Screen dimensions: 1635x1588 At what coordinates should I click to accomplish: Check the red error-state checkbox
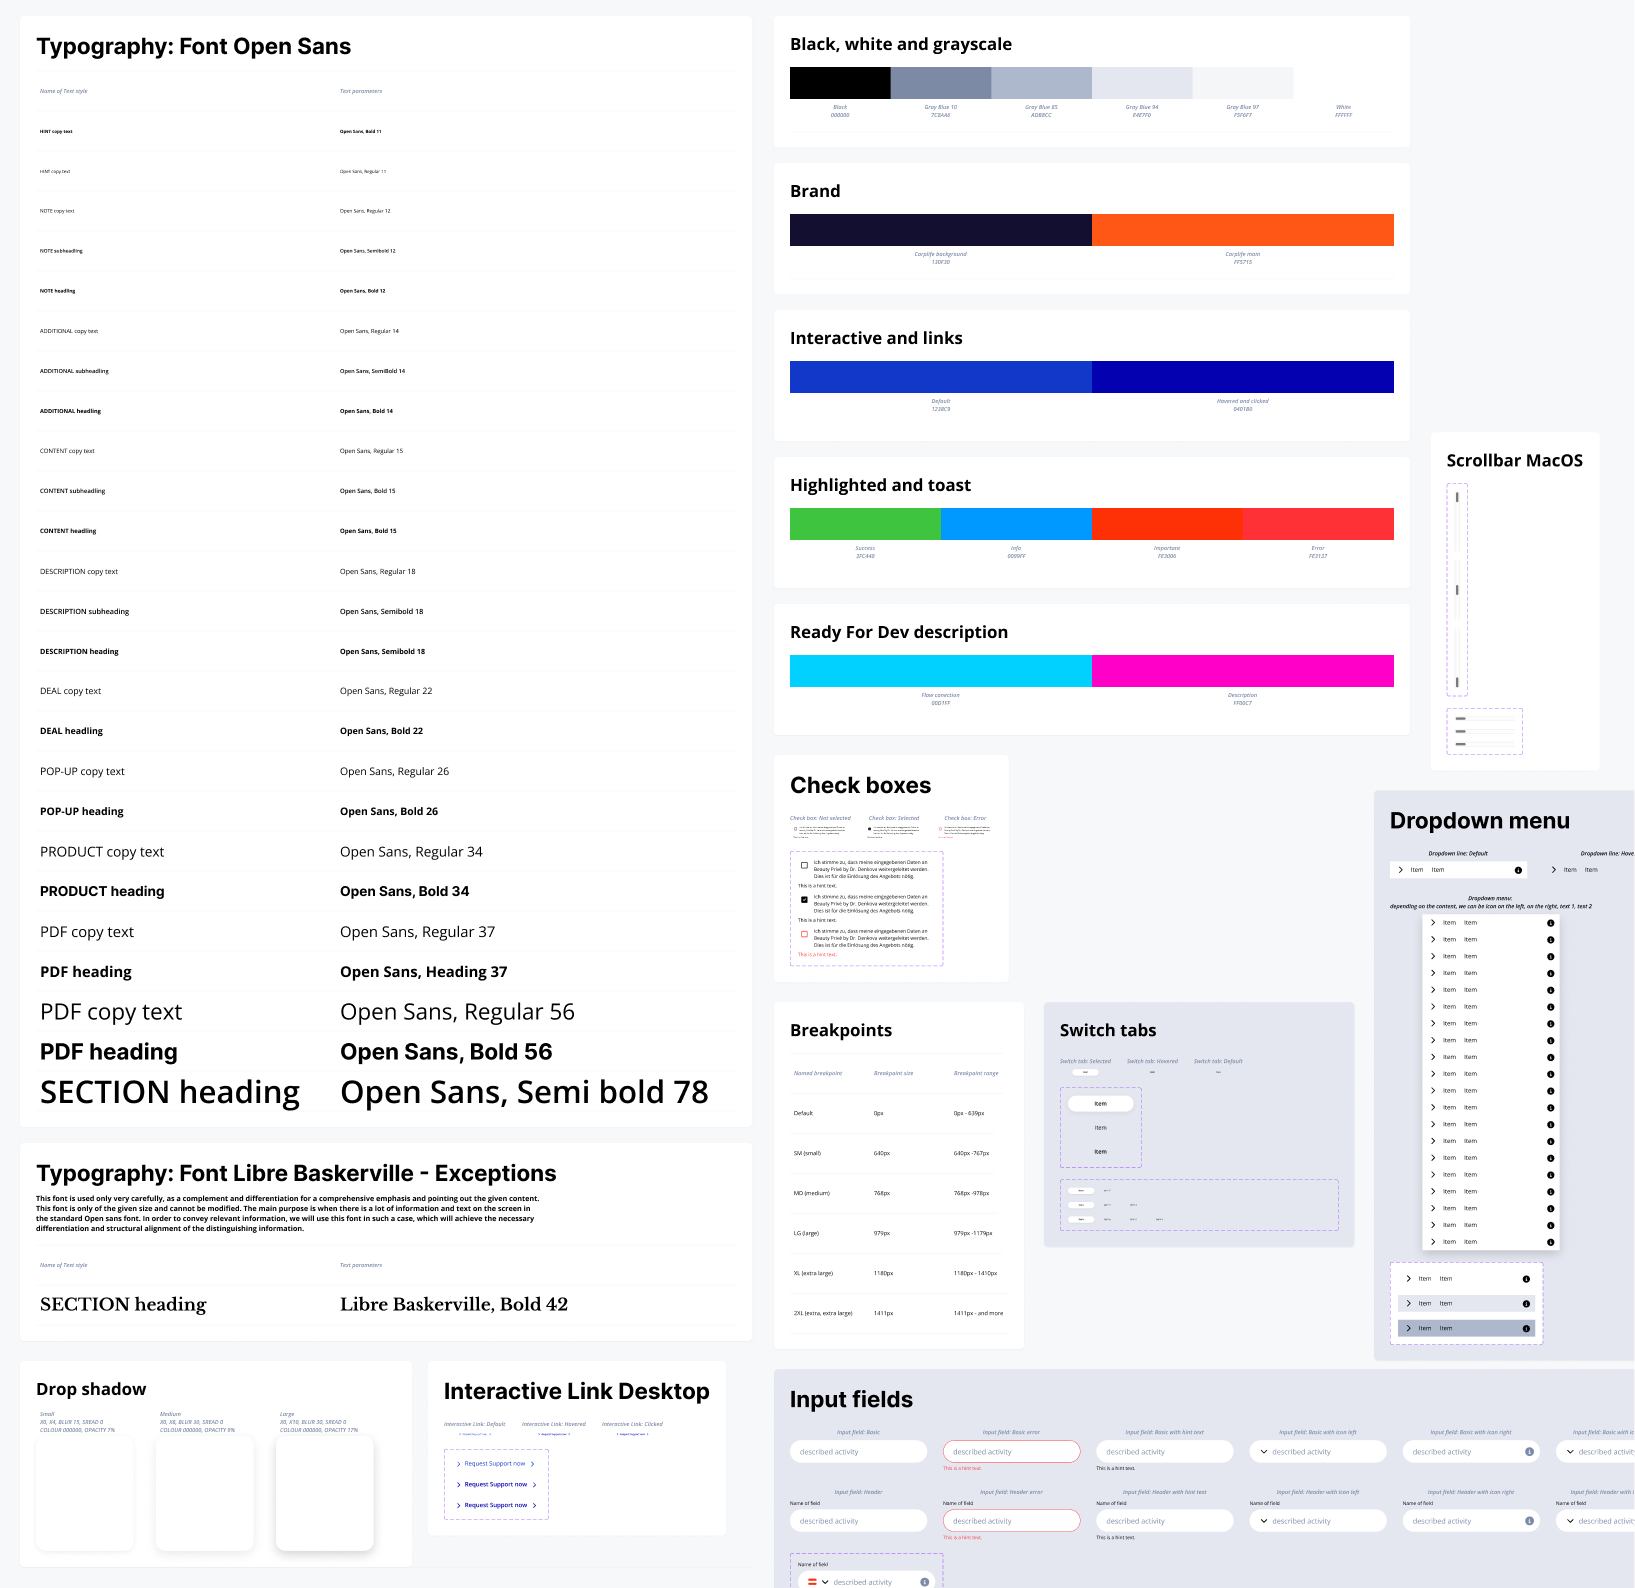click(804, 934)
